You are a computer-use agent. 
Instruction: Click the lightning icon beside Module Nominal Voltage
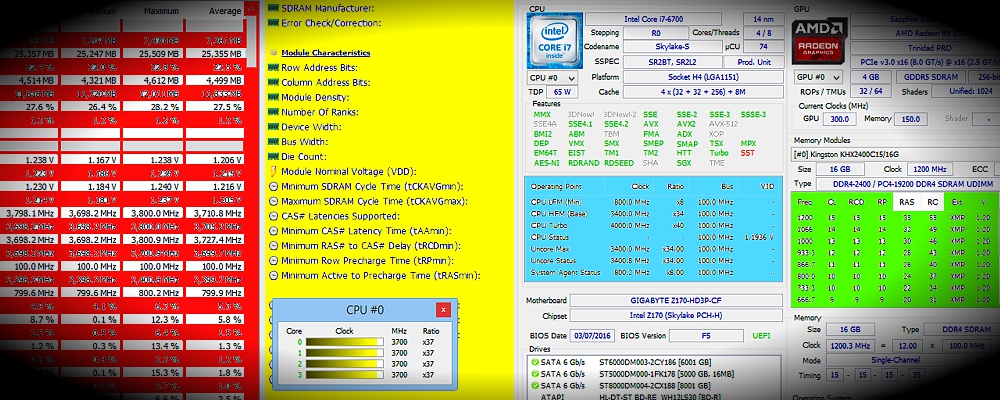coord(274,172)
